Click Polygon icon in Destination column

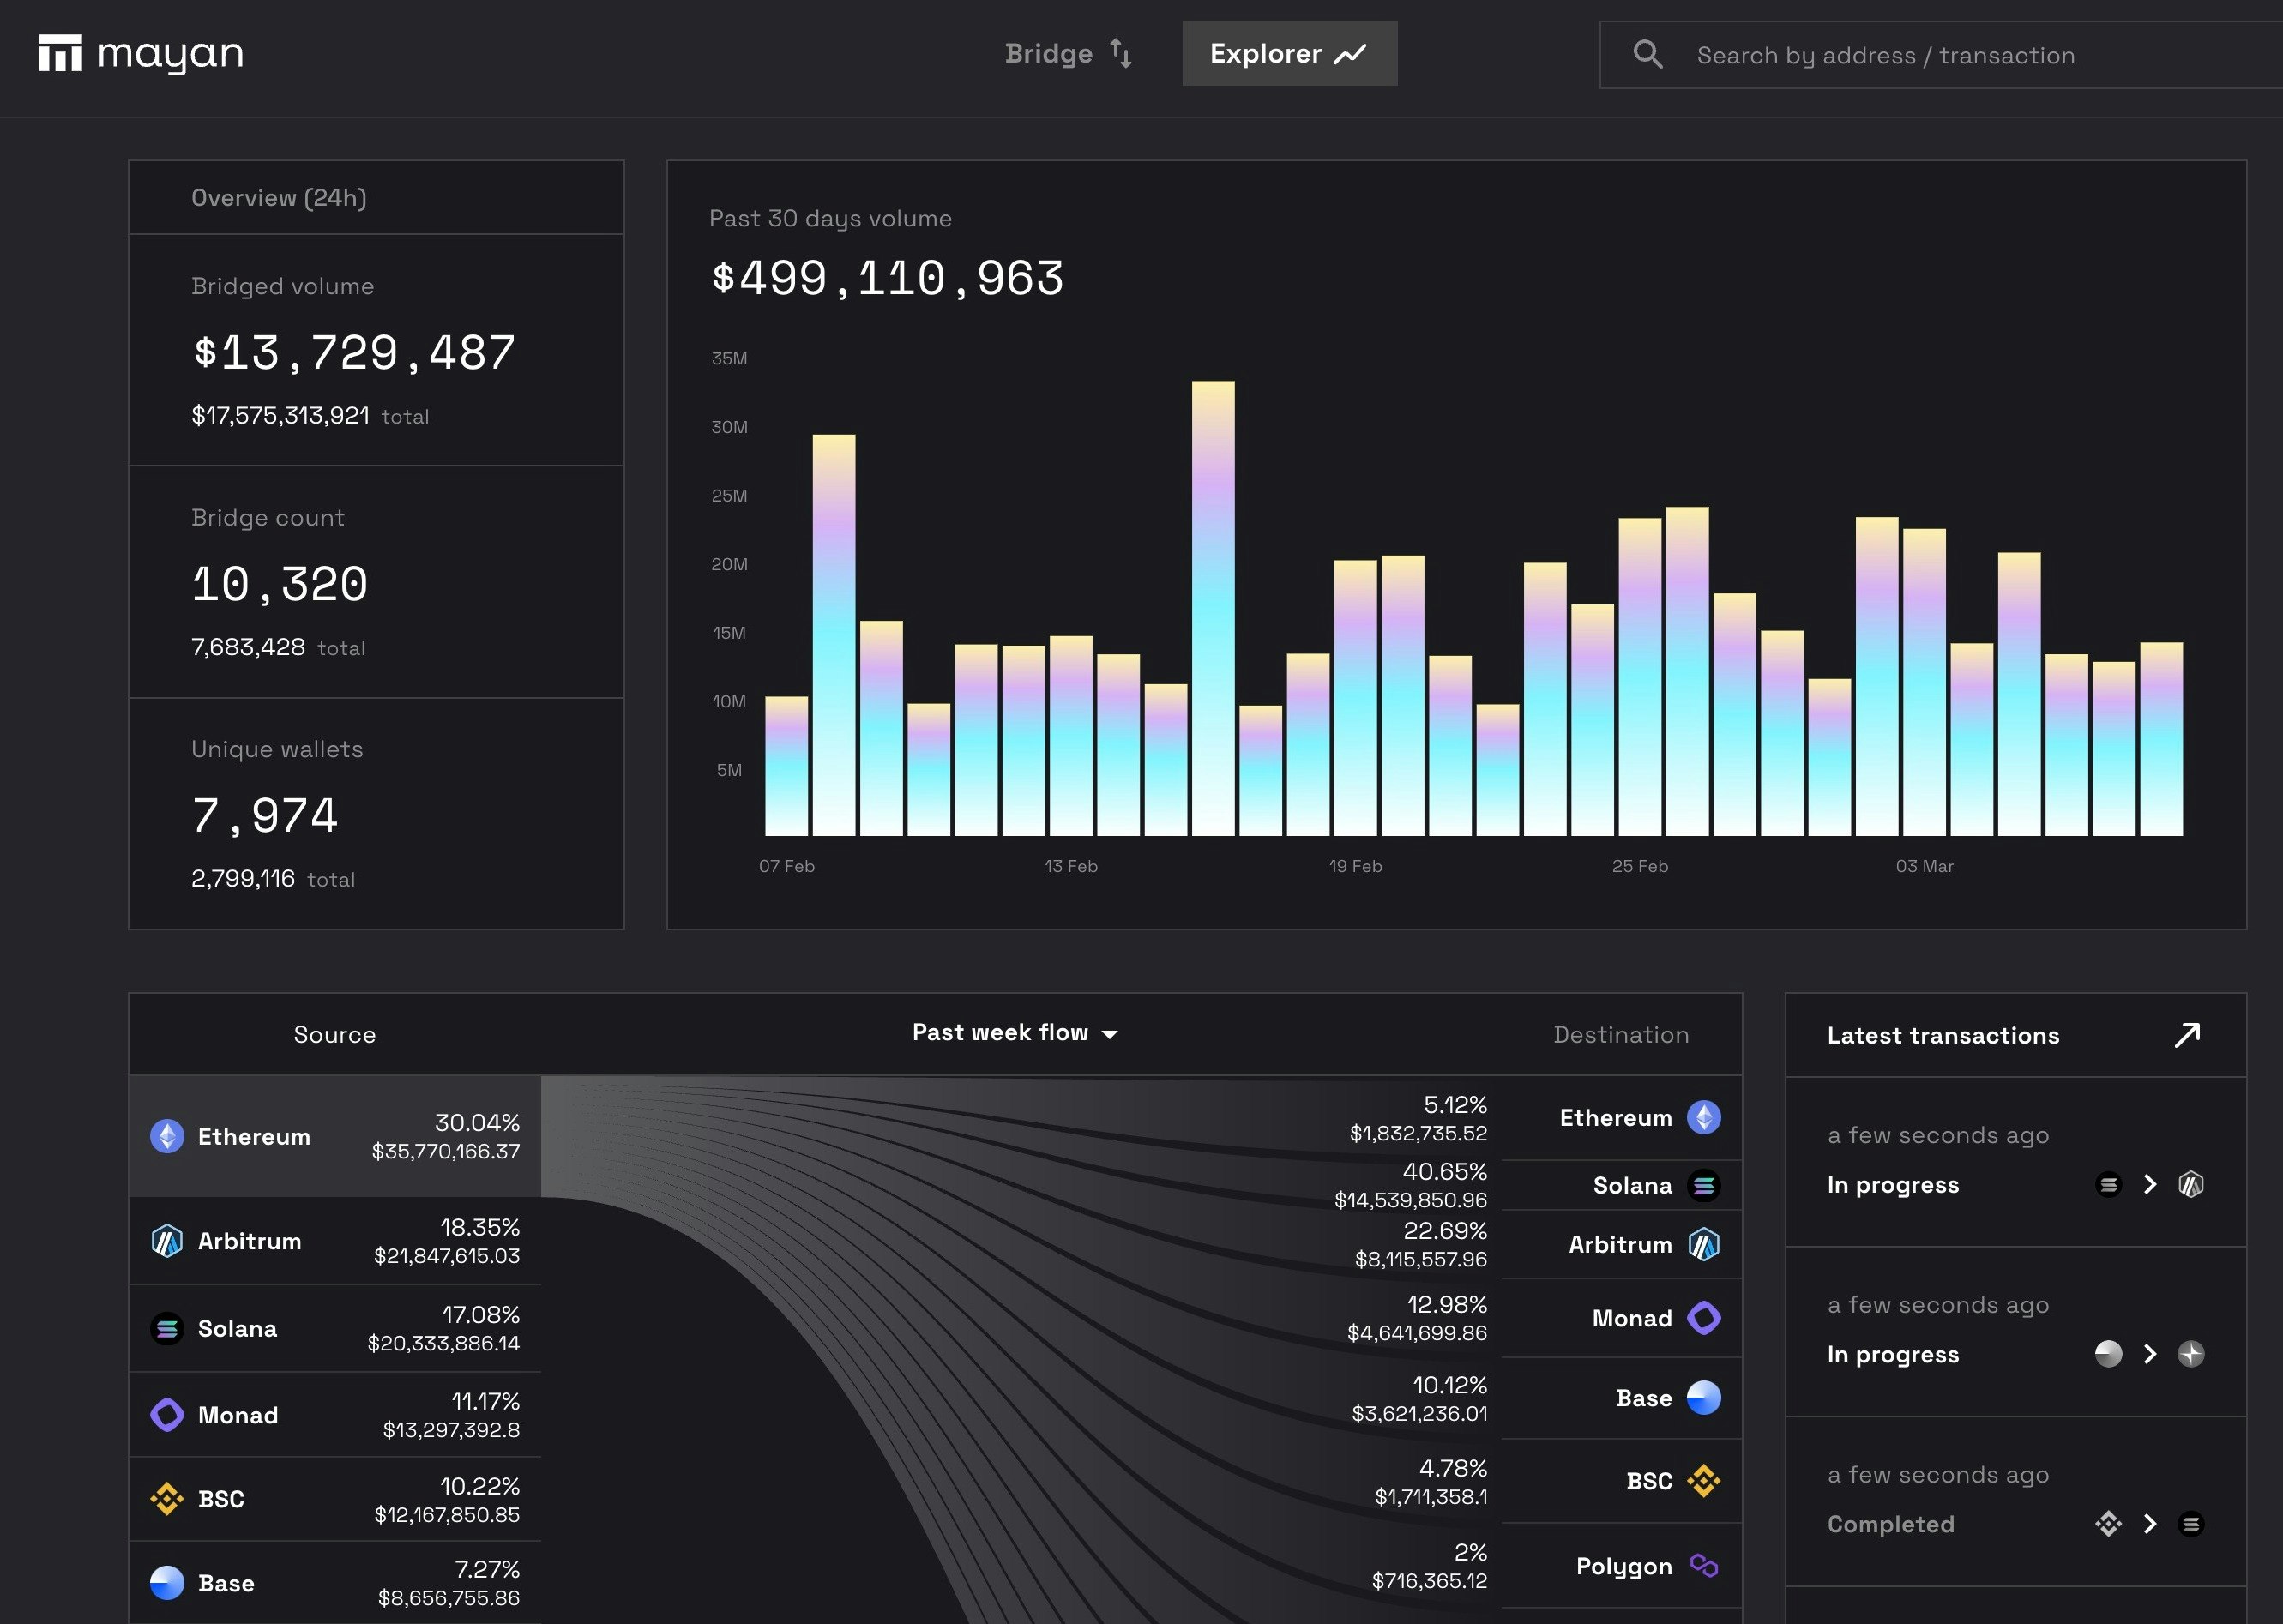click(1703, 1565)
